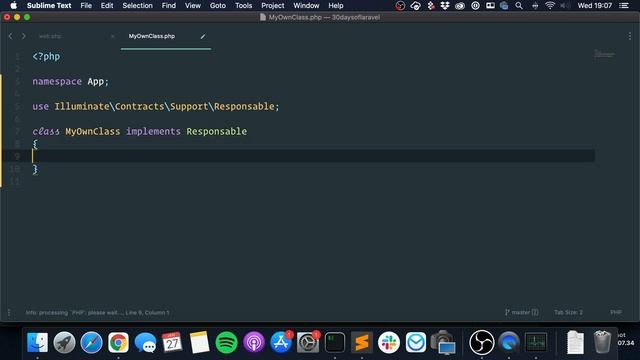Open the Sublime Text side panel switcher icon
The height and width of the screenshot is (360, 640).
point(9,313)
